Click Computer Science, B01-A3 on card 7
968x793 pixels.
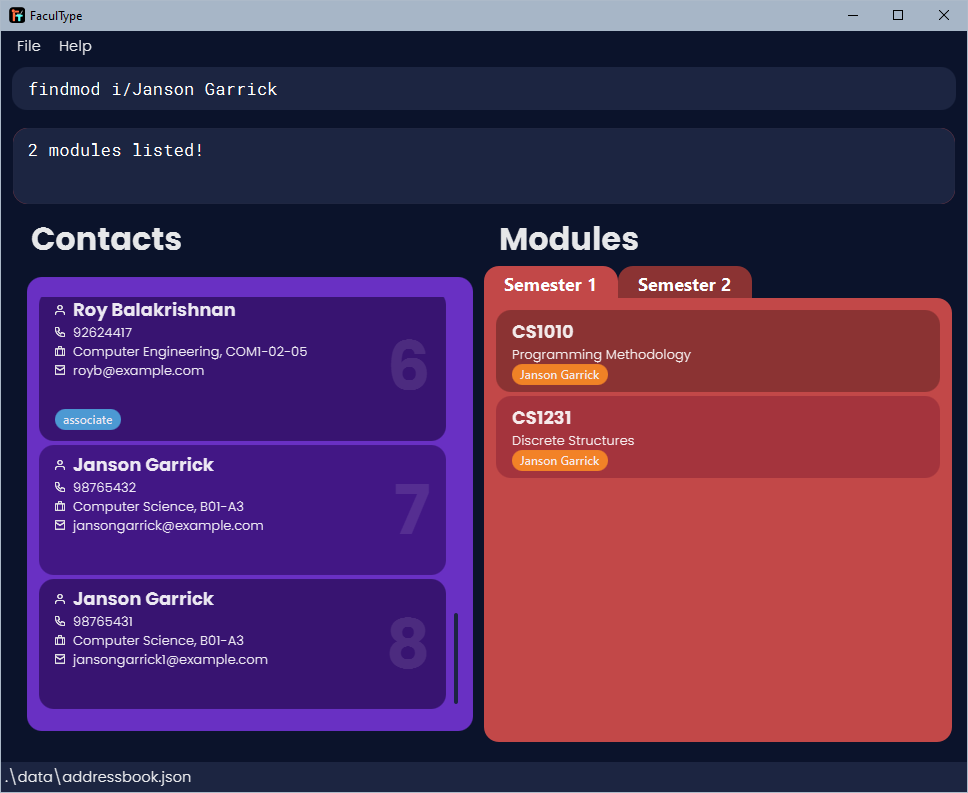[158, 506]
